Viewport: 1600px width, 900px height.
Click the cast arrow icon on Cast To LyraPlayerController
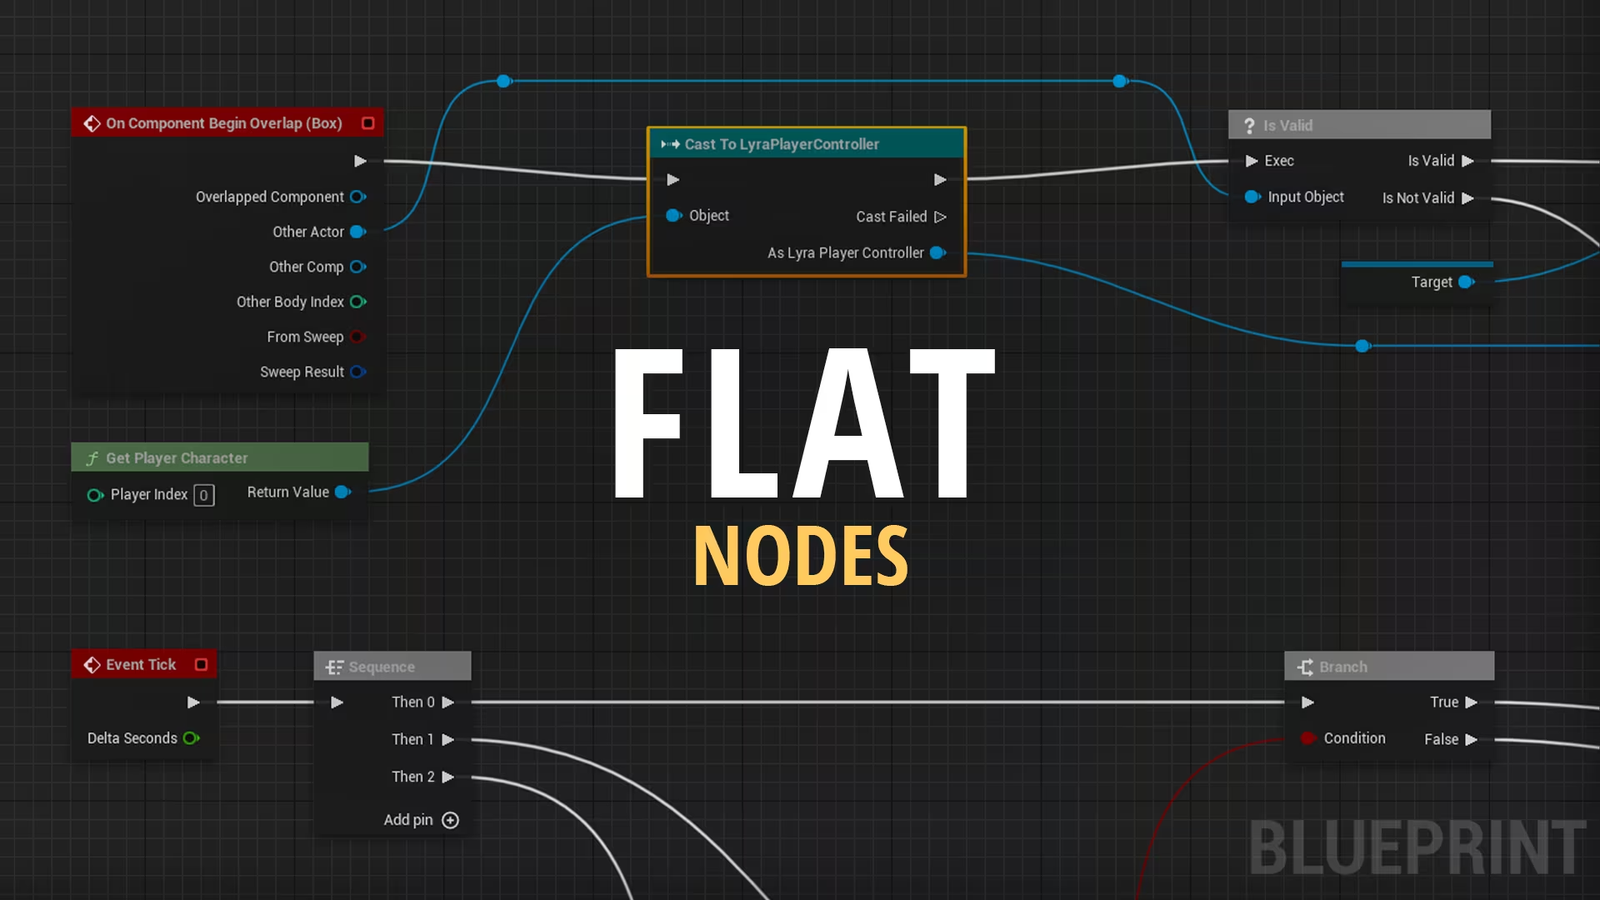[x=669, y=144]
